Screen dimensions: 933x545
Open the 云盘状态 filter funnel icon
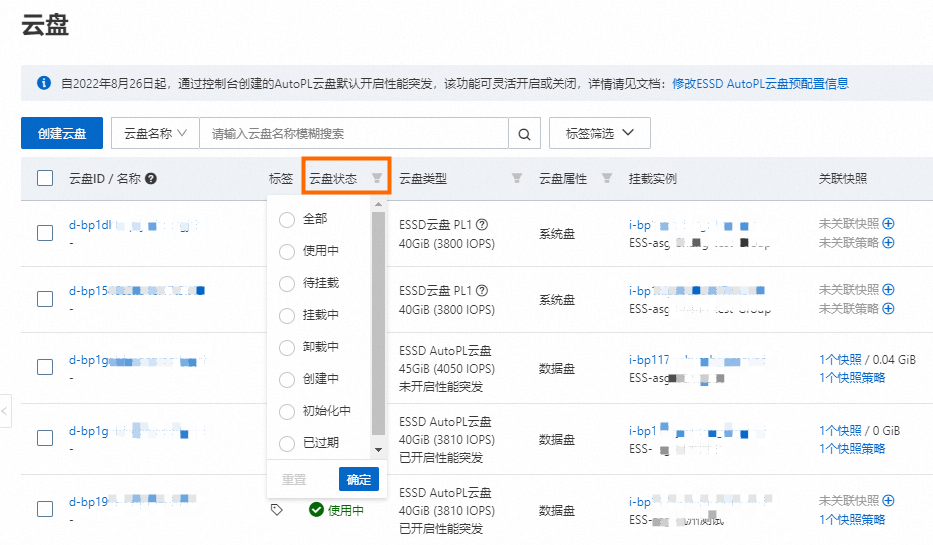point(377,179)
